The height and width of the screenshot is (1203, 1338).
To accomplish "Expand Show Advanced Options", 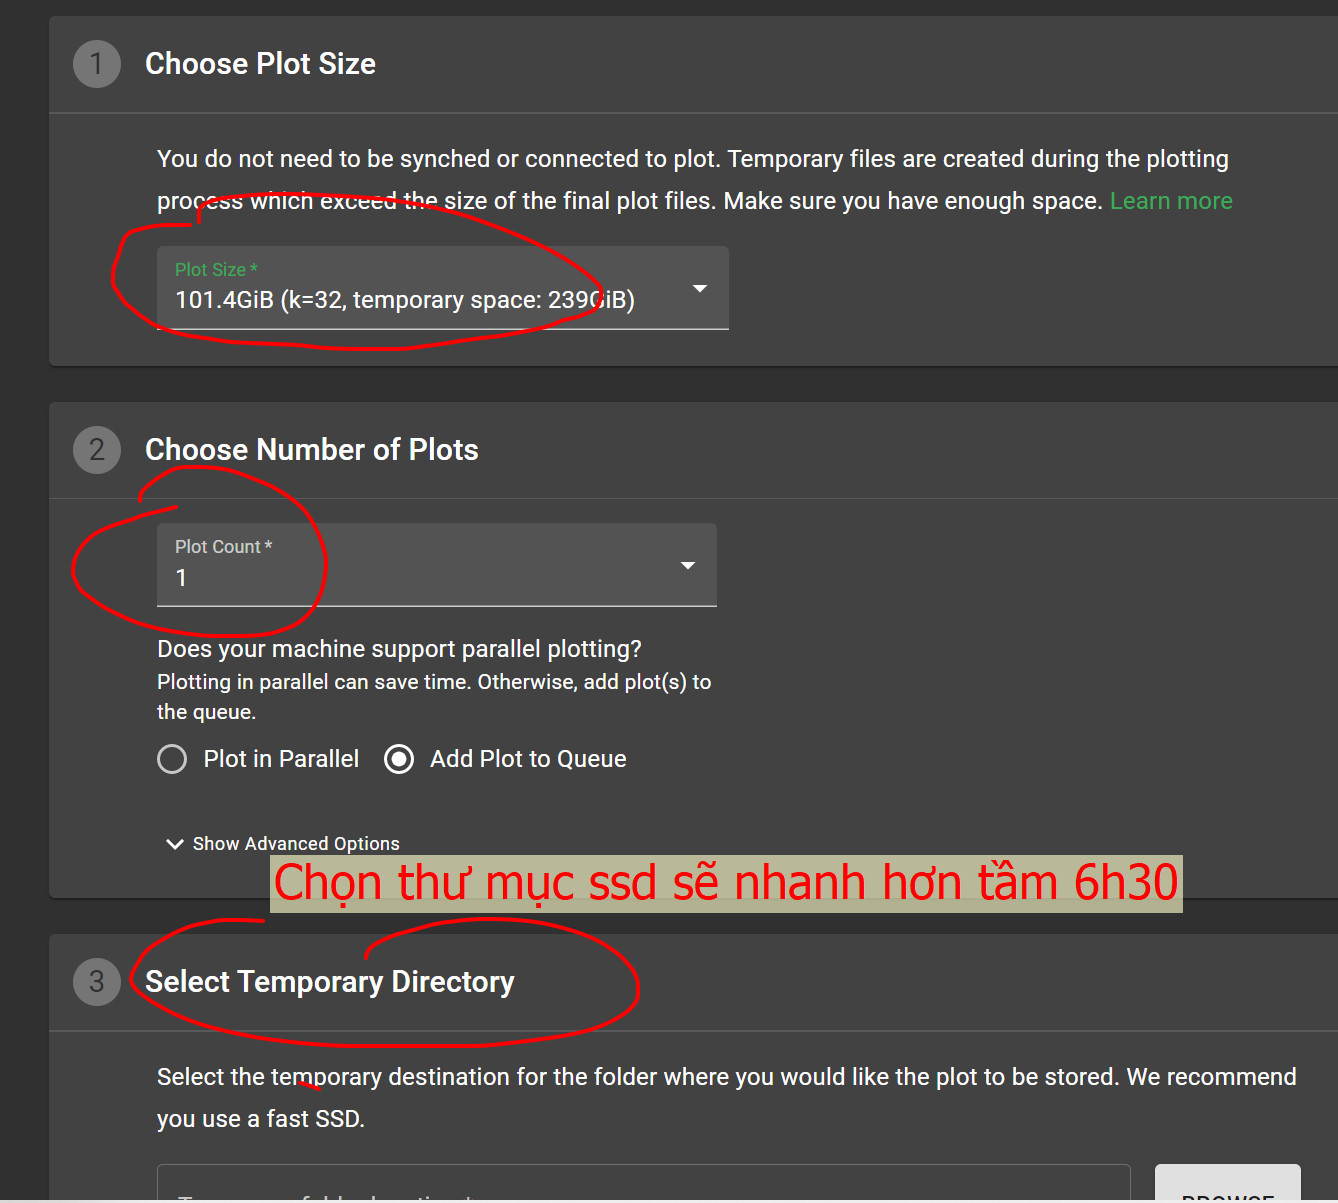I will (x=296, y=844).
